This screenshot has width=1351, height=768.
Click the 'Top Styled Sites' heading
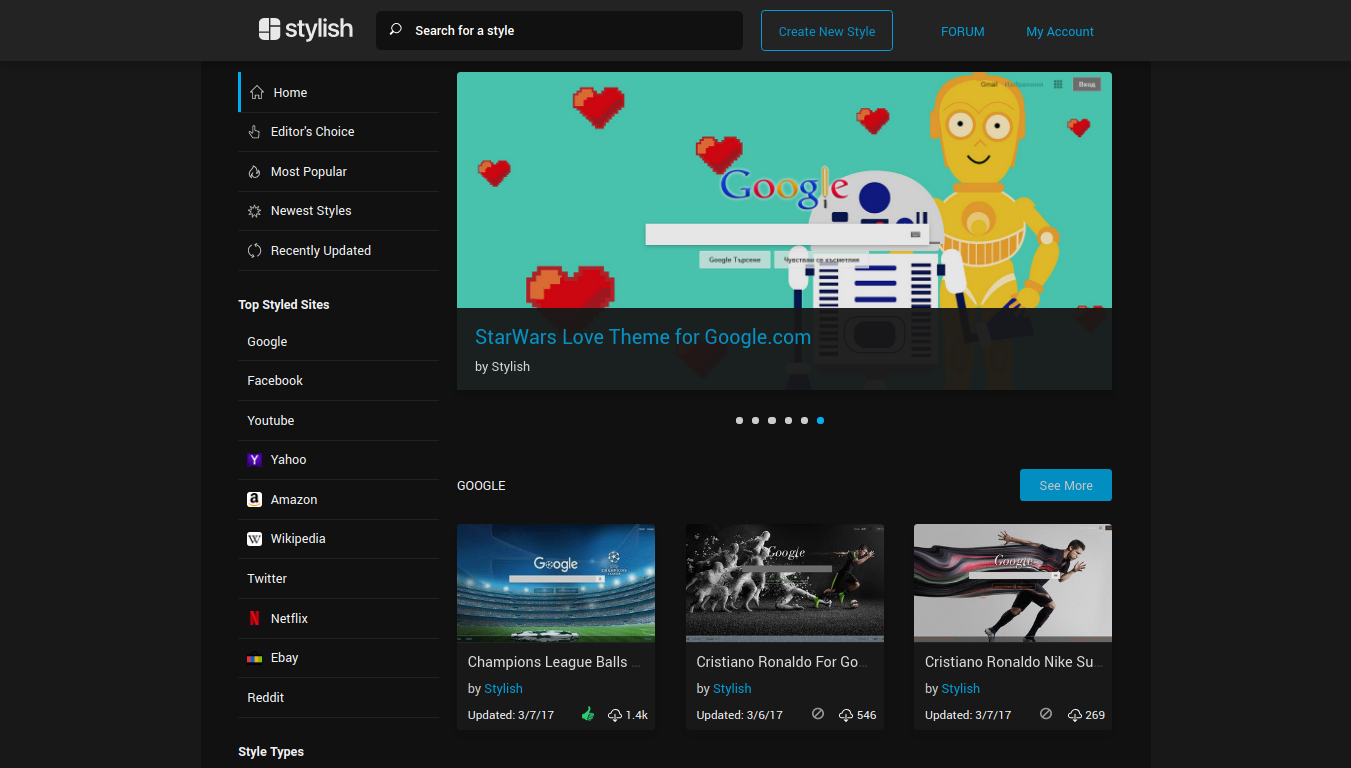284,305
